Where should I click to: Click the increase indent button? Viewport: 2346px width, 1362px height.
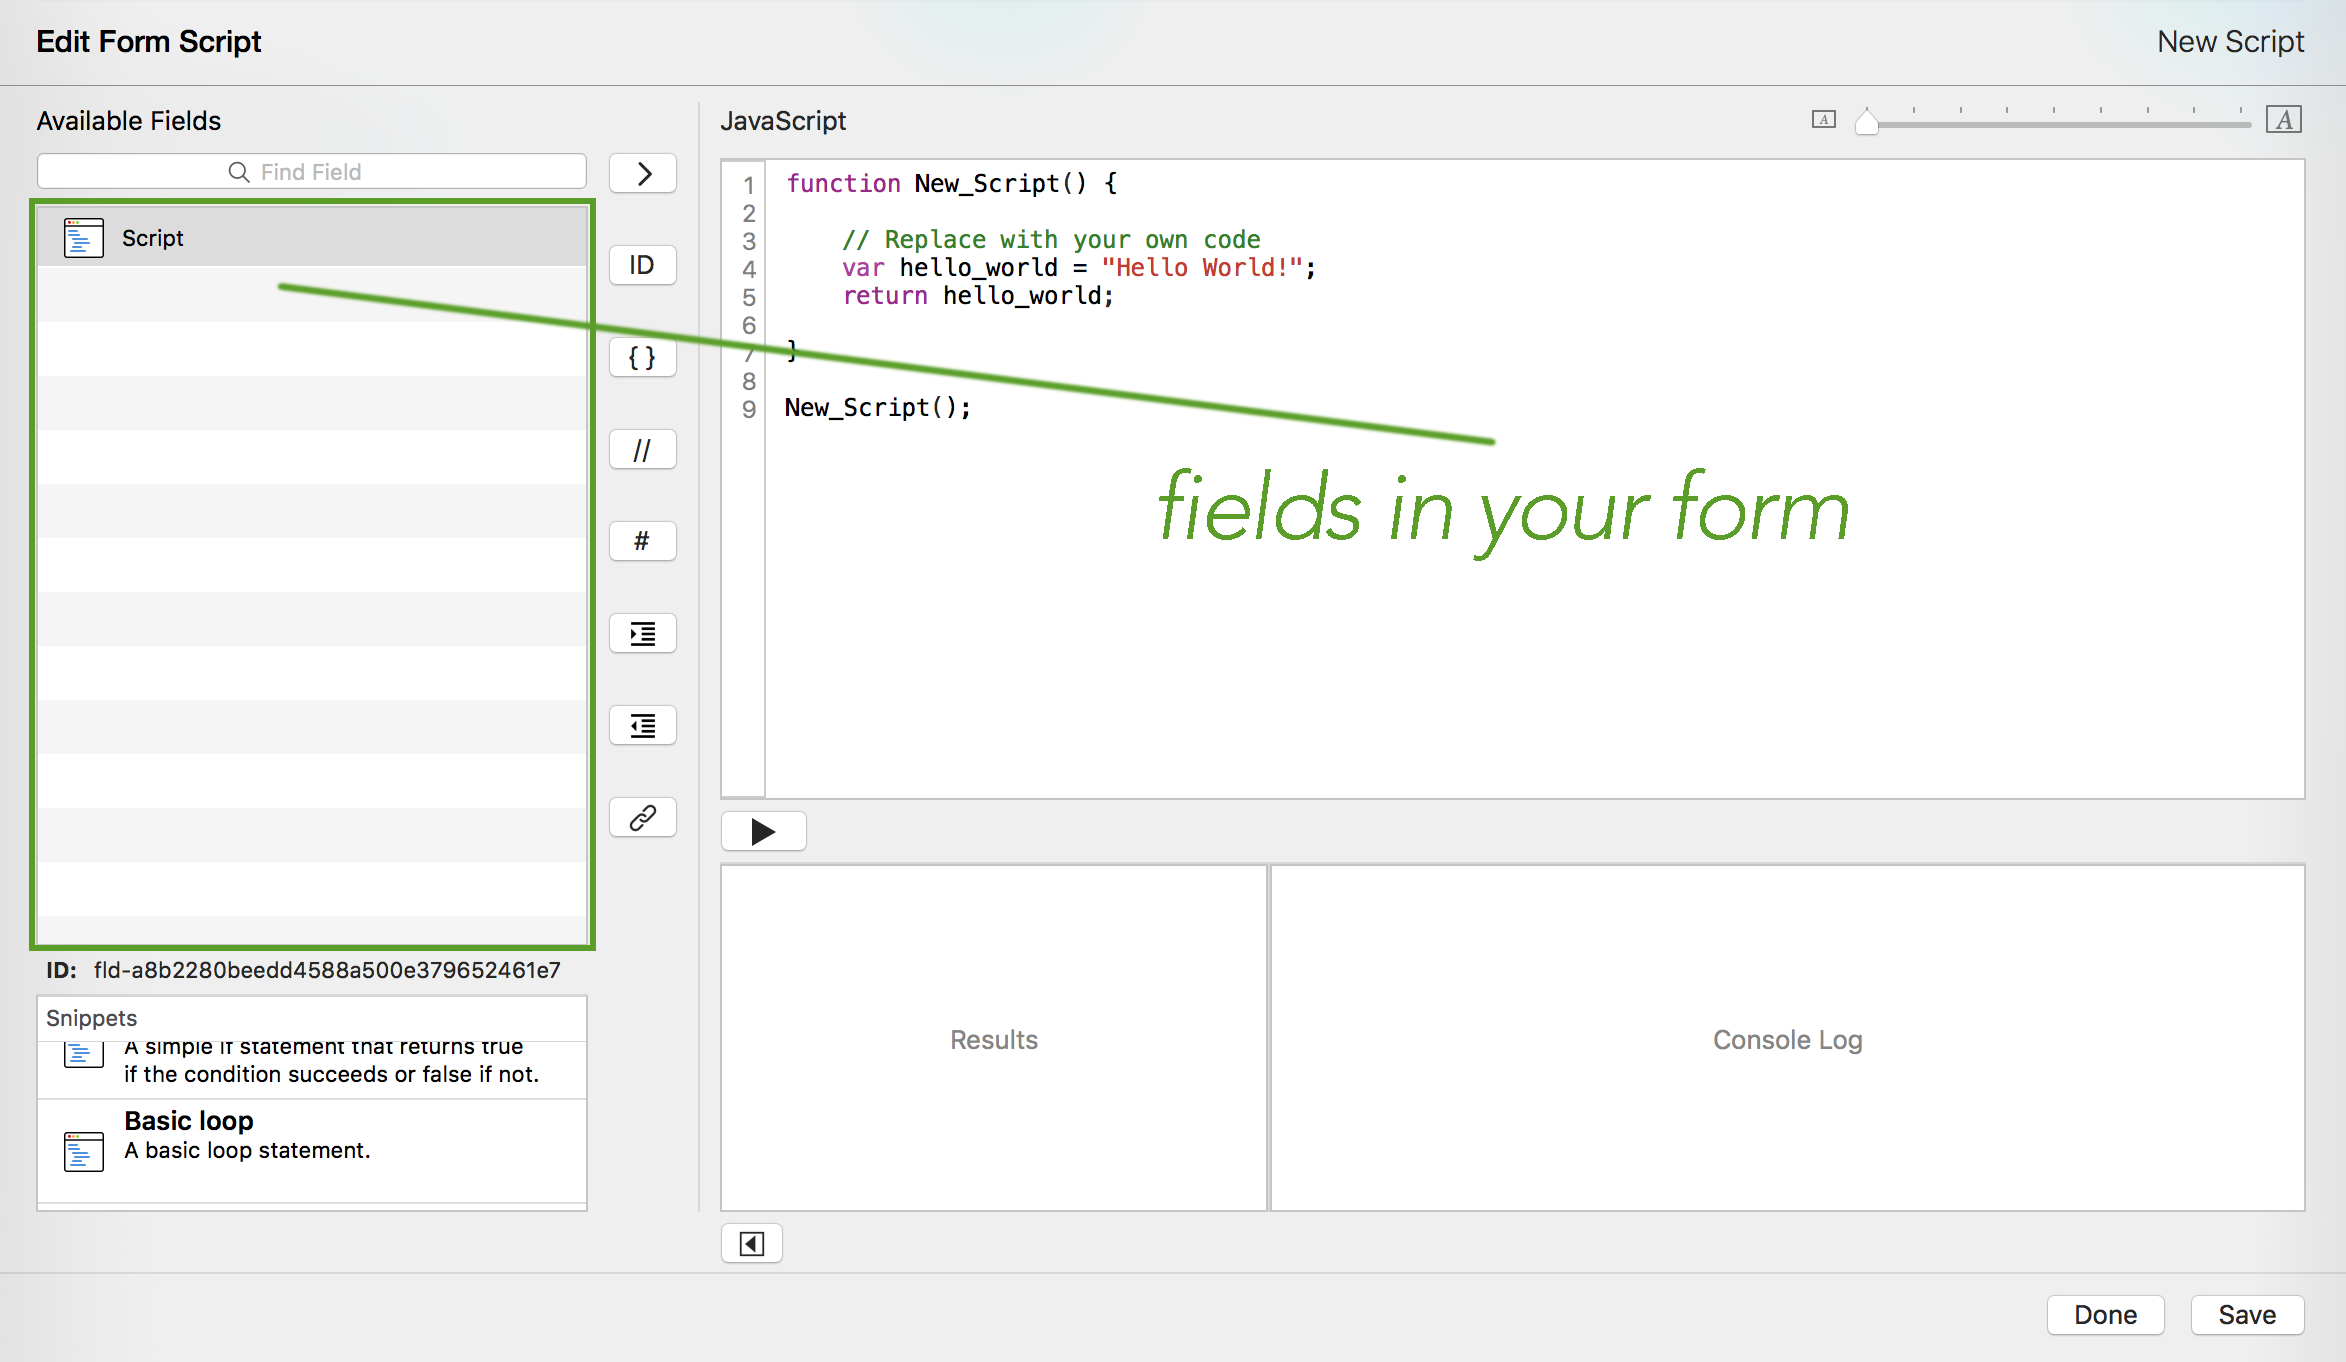pyautogui.click(x=642, y=634)
